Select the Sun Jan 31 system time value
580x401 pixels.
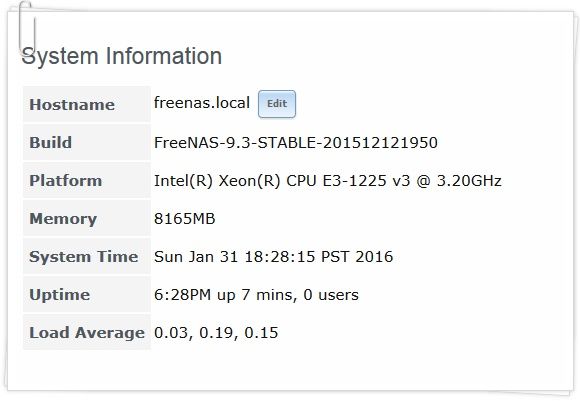273,257
